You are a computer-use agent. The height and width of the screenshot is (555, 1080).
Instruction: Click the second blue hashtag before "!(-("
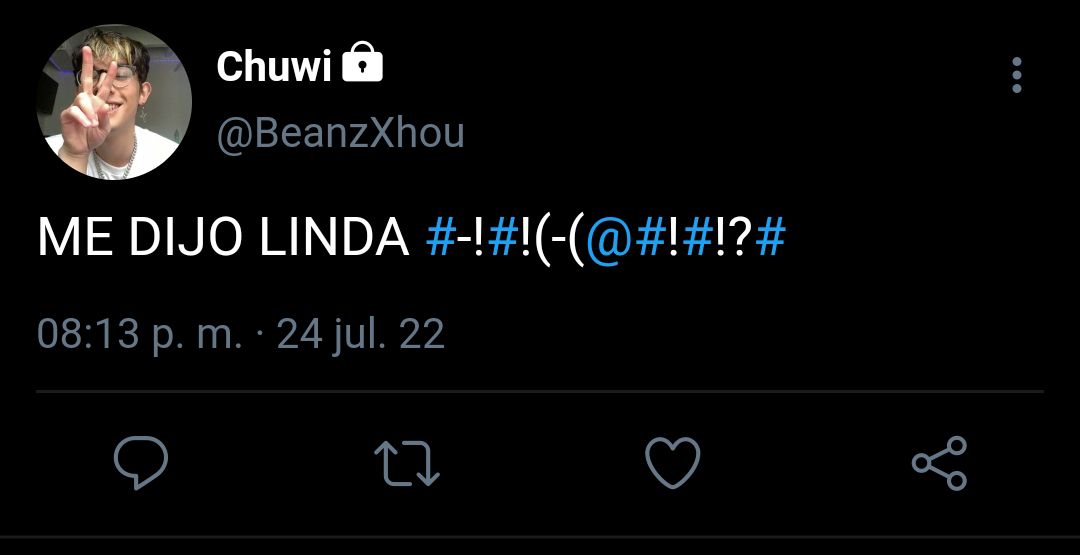[501, 238]
